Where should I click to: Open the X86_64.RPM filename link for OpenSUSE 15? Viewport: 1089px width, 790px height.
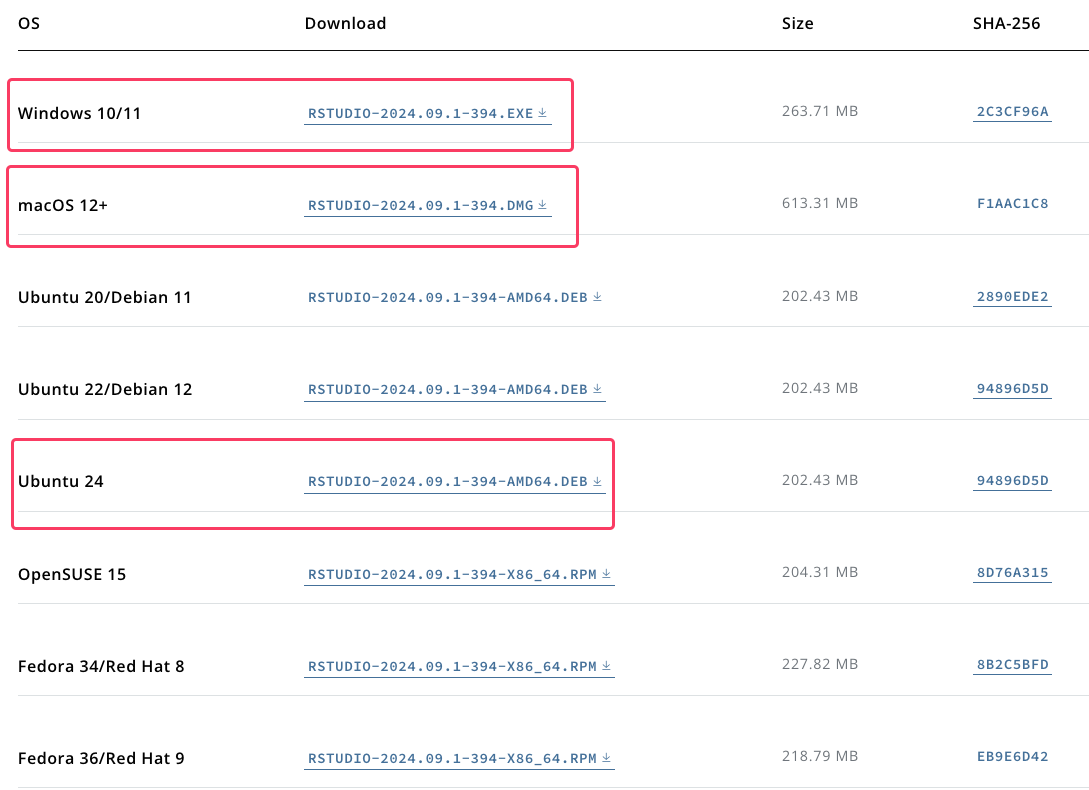coord(451,575)
